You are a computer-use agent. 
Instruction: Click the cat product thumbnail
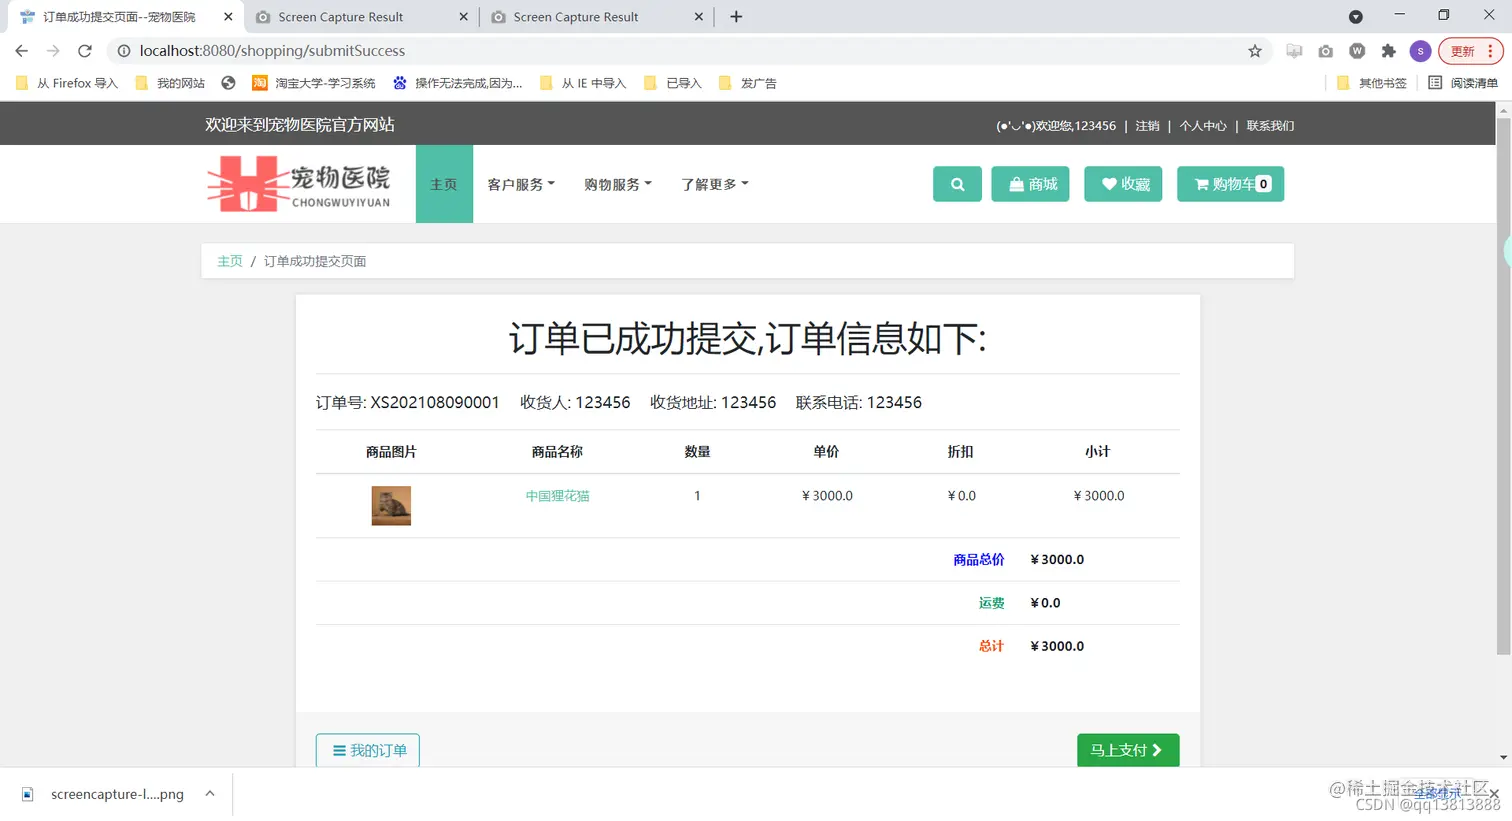pos(390,505)
